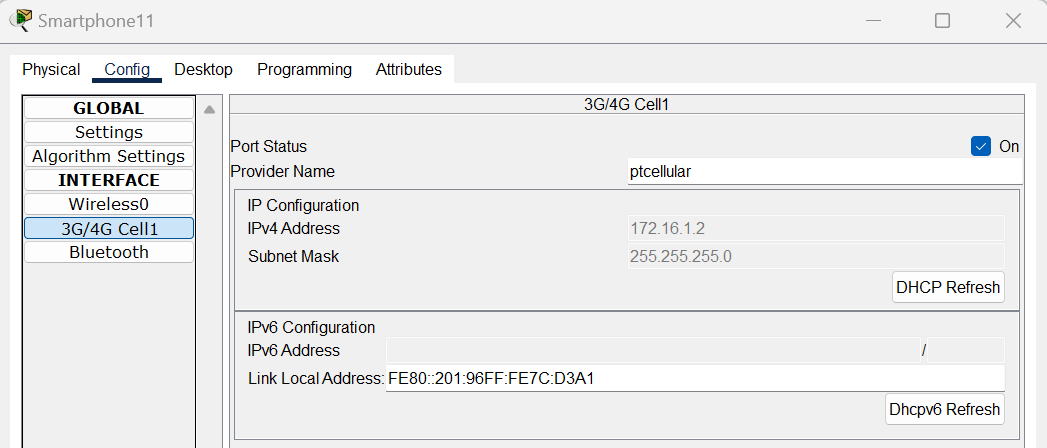Switch to the Desktop tab
1047x448 pixels.
[x=203, y=69]
